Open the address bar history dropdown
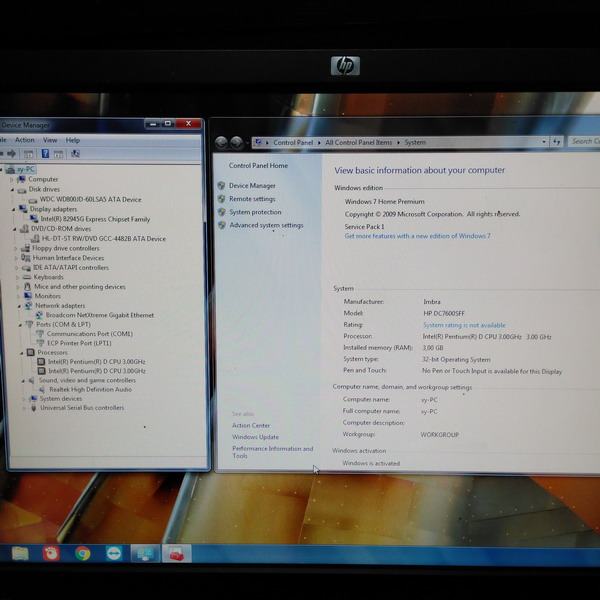This screenshot has height=600, width=600. point(544,142)
